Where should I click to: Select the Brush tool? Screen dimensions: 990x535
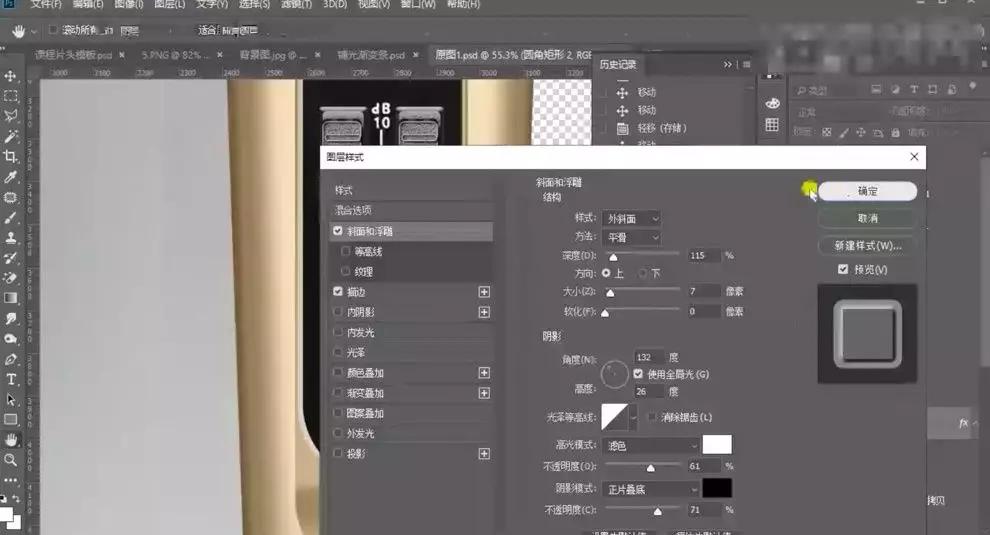pyautogui.click(x=11, y=217)
